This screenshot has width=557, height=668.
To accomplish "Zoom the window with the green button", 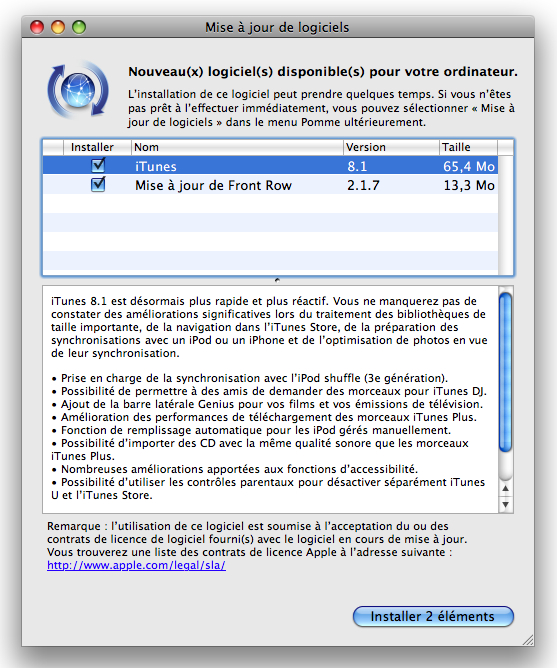I will pos(79,27).
